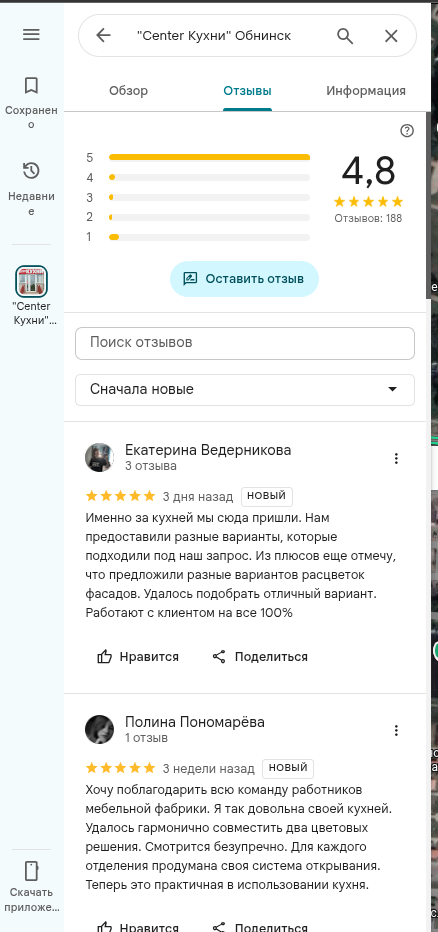Click the Недавние label in sidebar
This screenshot has width=438, height=932.
[x=31, y=204]
